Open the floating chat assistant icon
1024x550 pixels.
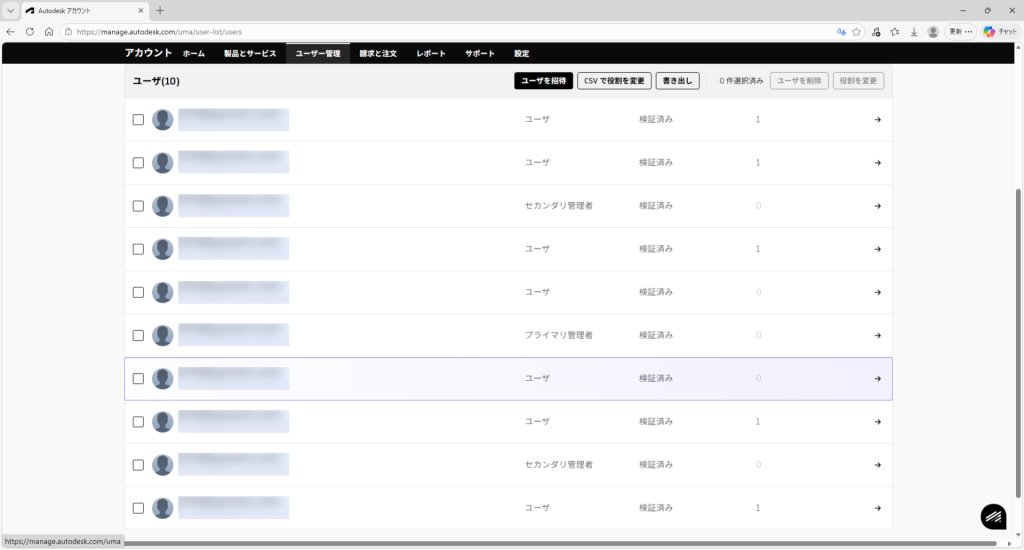pos(993,516)
